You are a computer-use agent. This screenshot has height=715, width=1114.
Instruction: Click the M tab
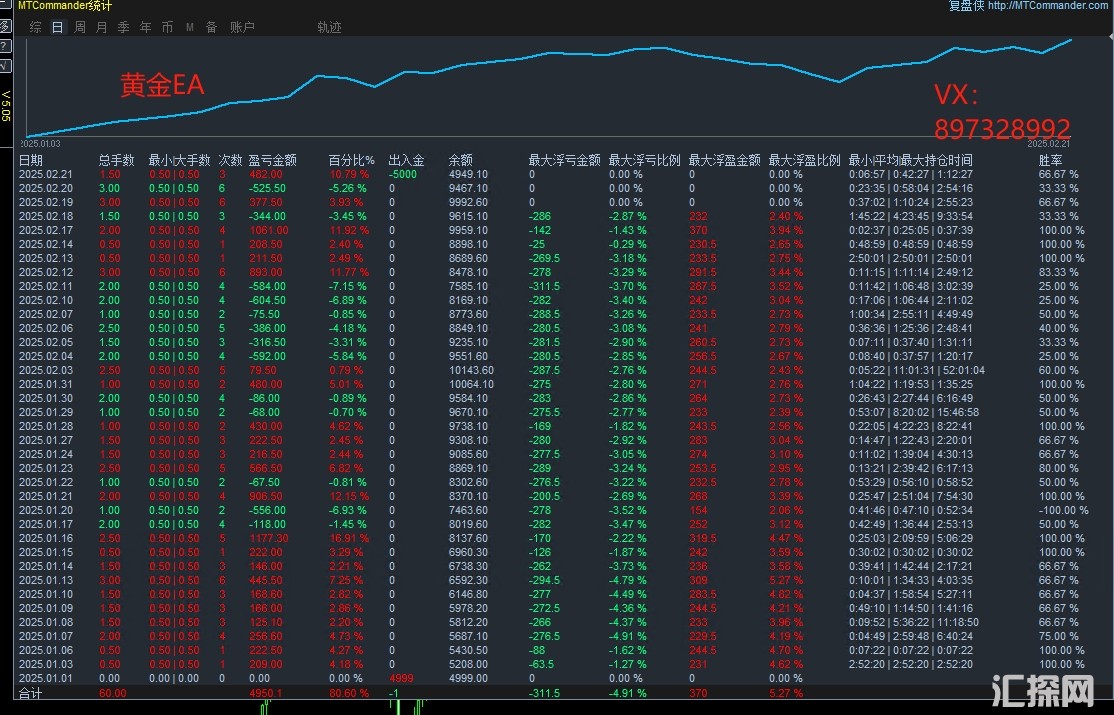pos(189,27)
